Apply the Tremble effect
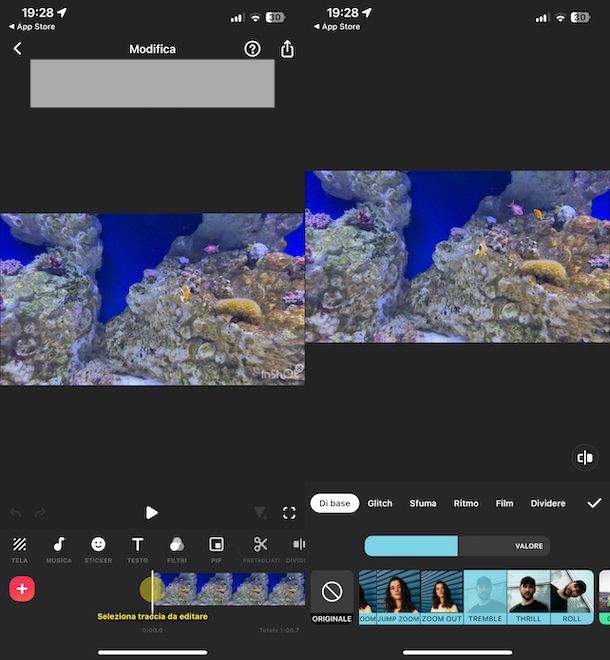 click(x=485, y=597)
